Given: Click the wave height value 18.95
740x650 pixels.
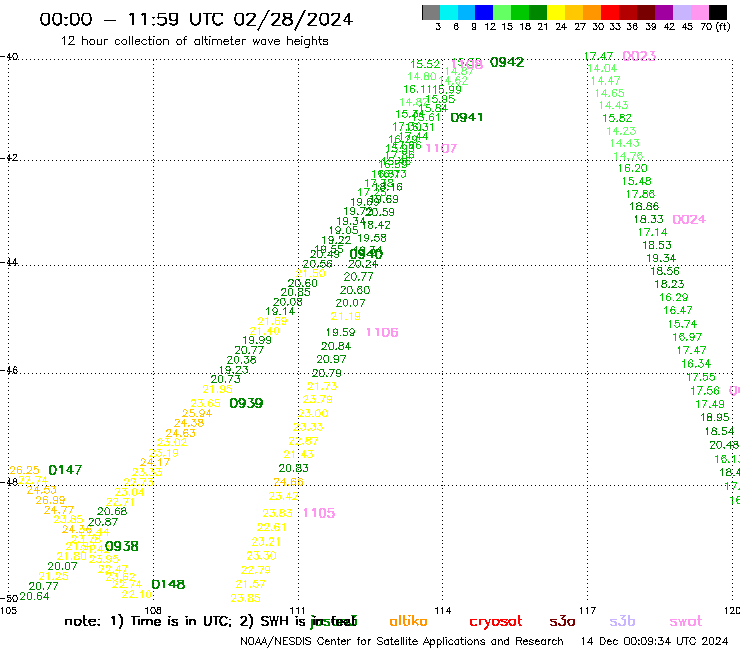Looking at the screenshot, I should pyautogui.click(x=715, y=417).
